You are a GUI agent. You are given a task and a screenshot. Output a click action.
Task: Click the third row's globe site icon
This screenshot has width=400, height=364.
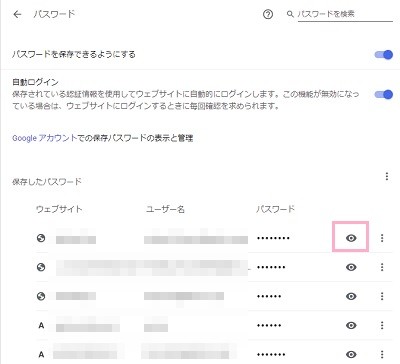tap(41, 296)
